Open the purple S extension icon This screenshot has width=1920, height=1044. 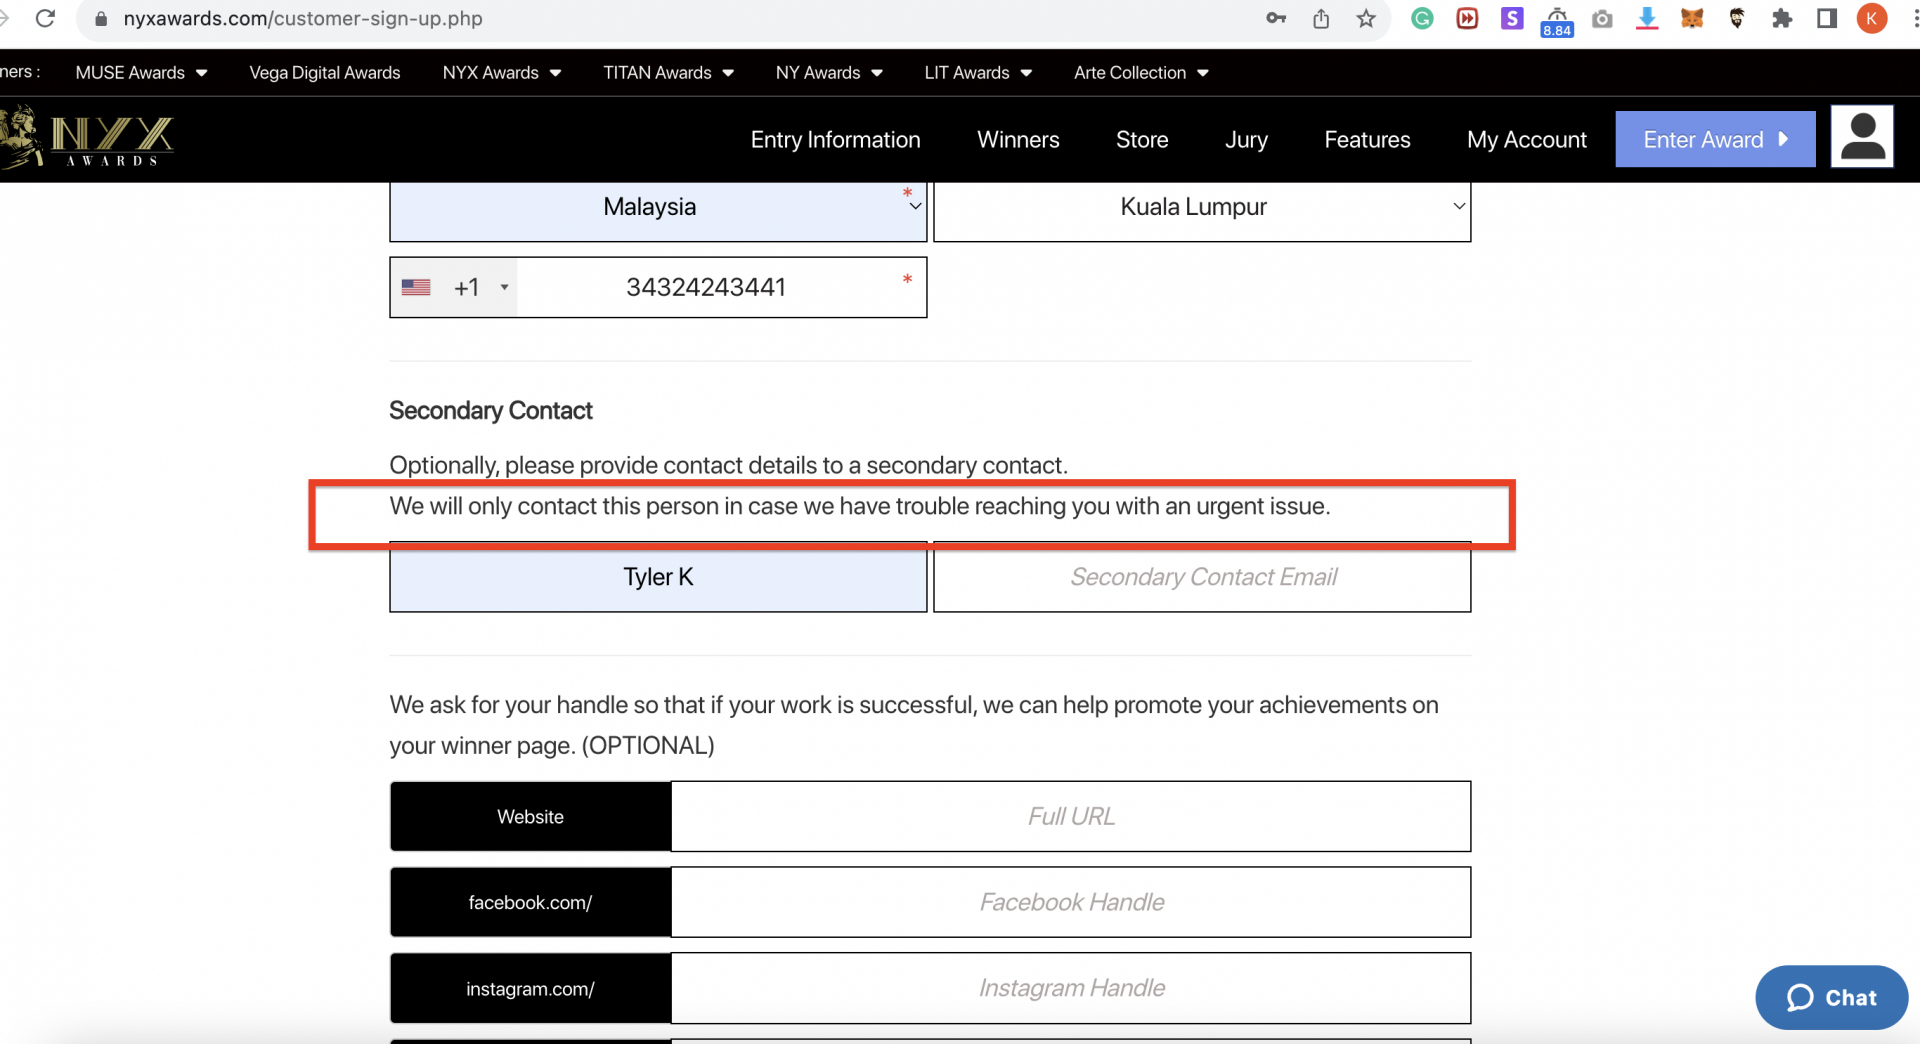(x=1512, y=18)
